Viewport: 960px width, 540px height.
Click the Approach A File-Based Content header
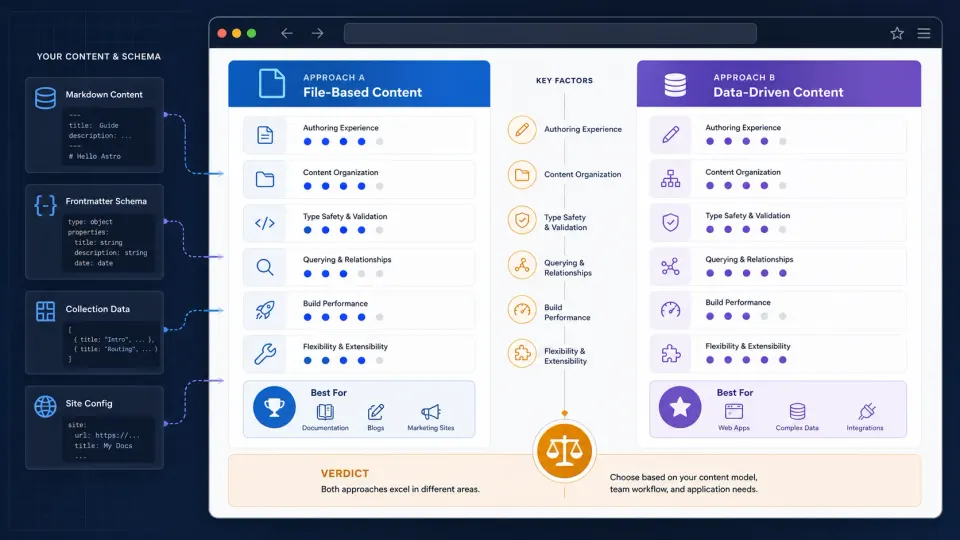[359, 84]
